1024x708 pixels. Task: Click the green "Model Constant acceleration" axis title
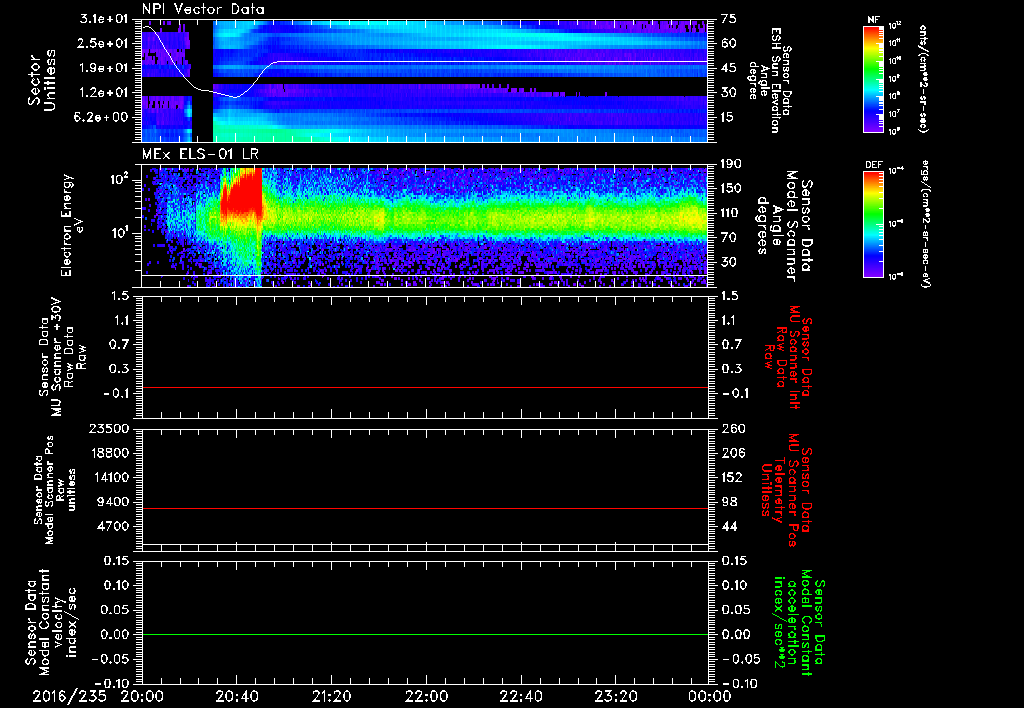pyautogui.click(x=798, y=624)
